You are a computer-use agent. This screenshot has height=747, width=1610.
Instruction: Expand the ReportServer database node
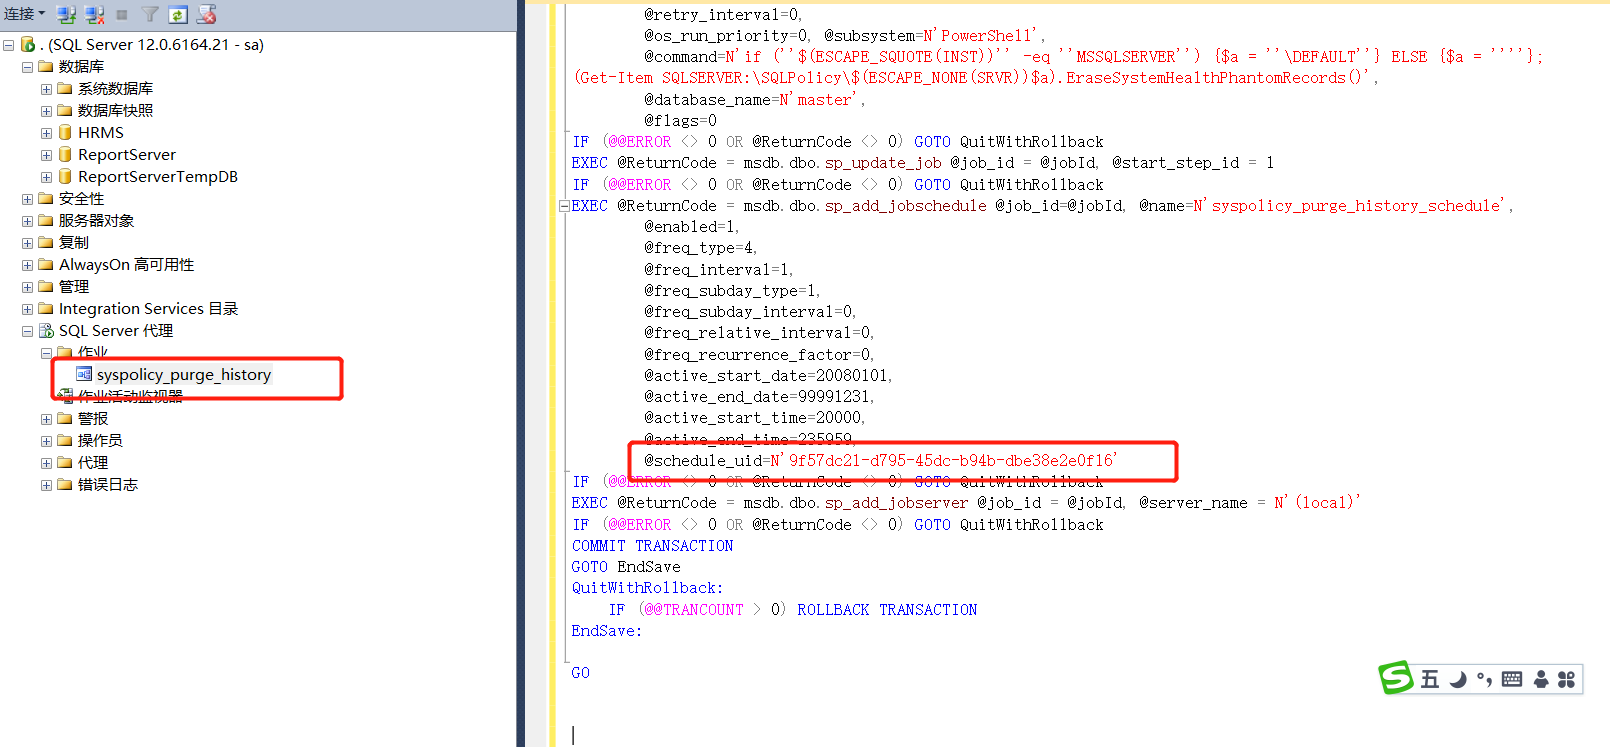(x=46, y=155)
